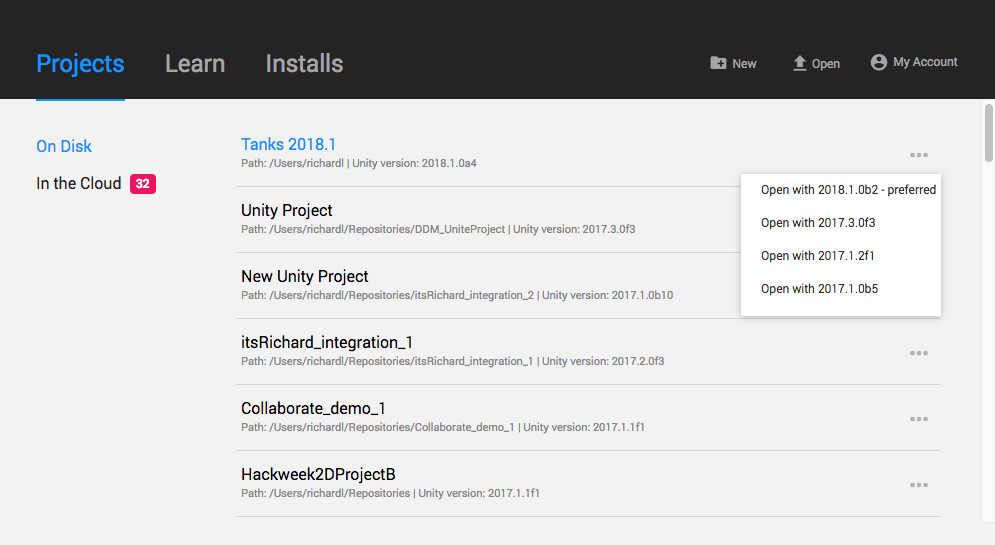
Task: Expand the options menu for itsRichard_integration_1
Action: 919,353
